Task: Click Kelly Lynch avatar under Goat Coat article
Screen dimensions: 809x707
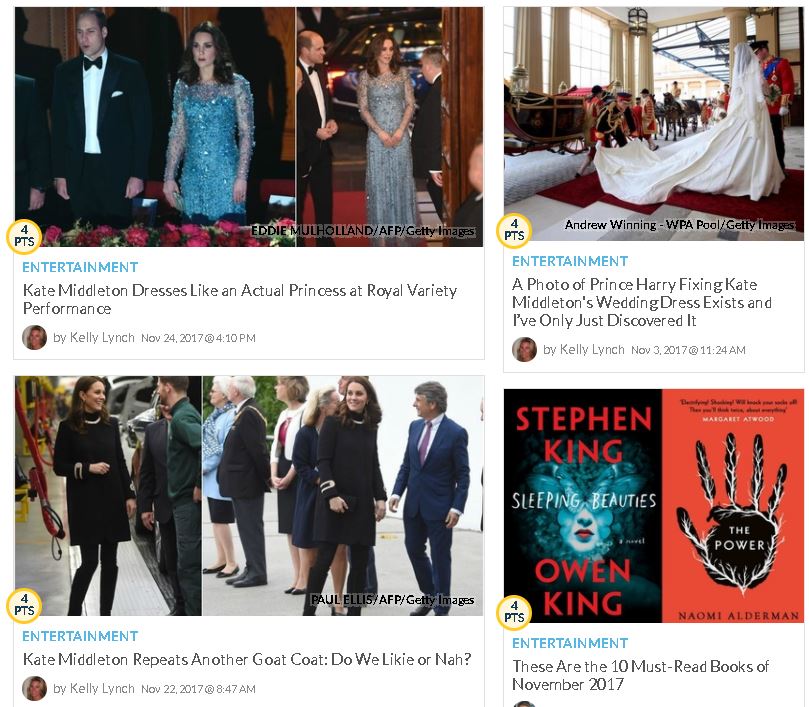Action: click(35, 688)
